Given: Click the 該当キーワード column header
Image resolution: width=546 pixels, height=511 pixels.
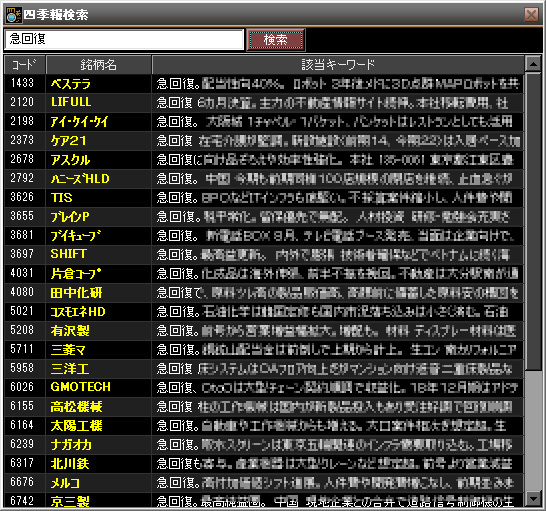Looking at the screenshot, I should [x=338, y=65].
